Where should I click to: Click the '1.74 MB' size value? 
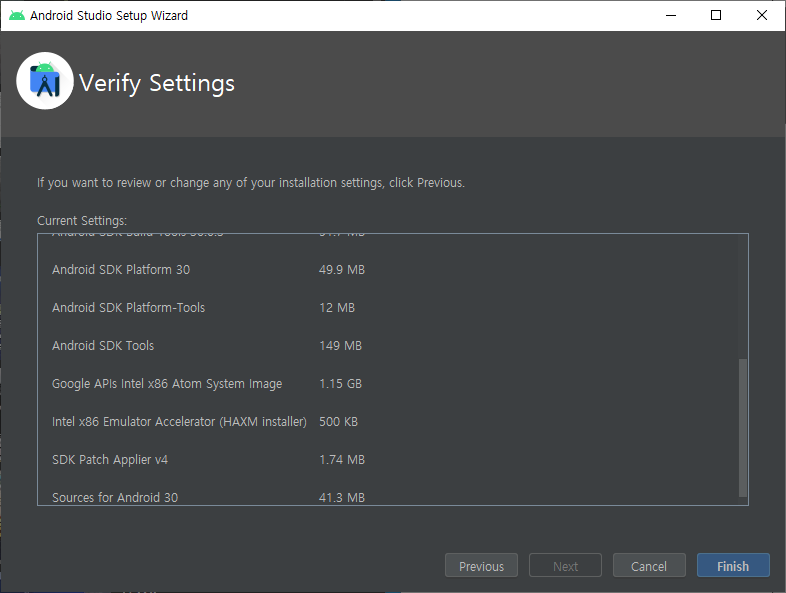point(342,460)
